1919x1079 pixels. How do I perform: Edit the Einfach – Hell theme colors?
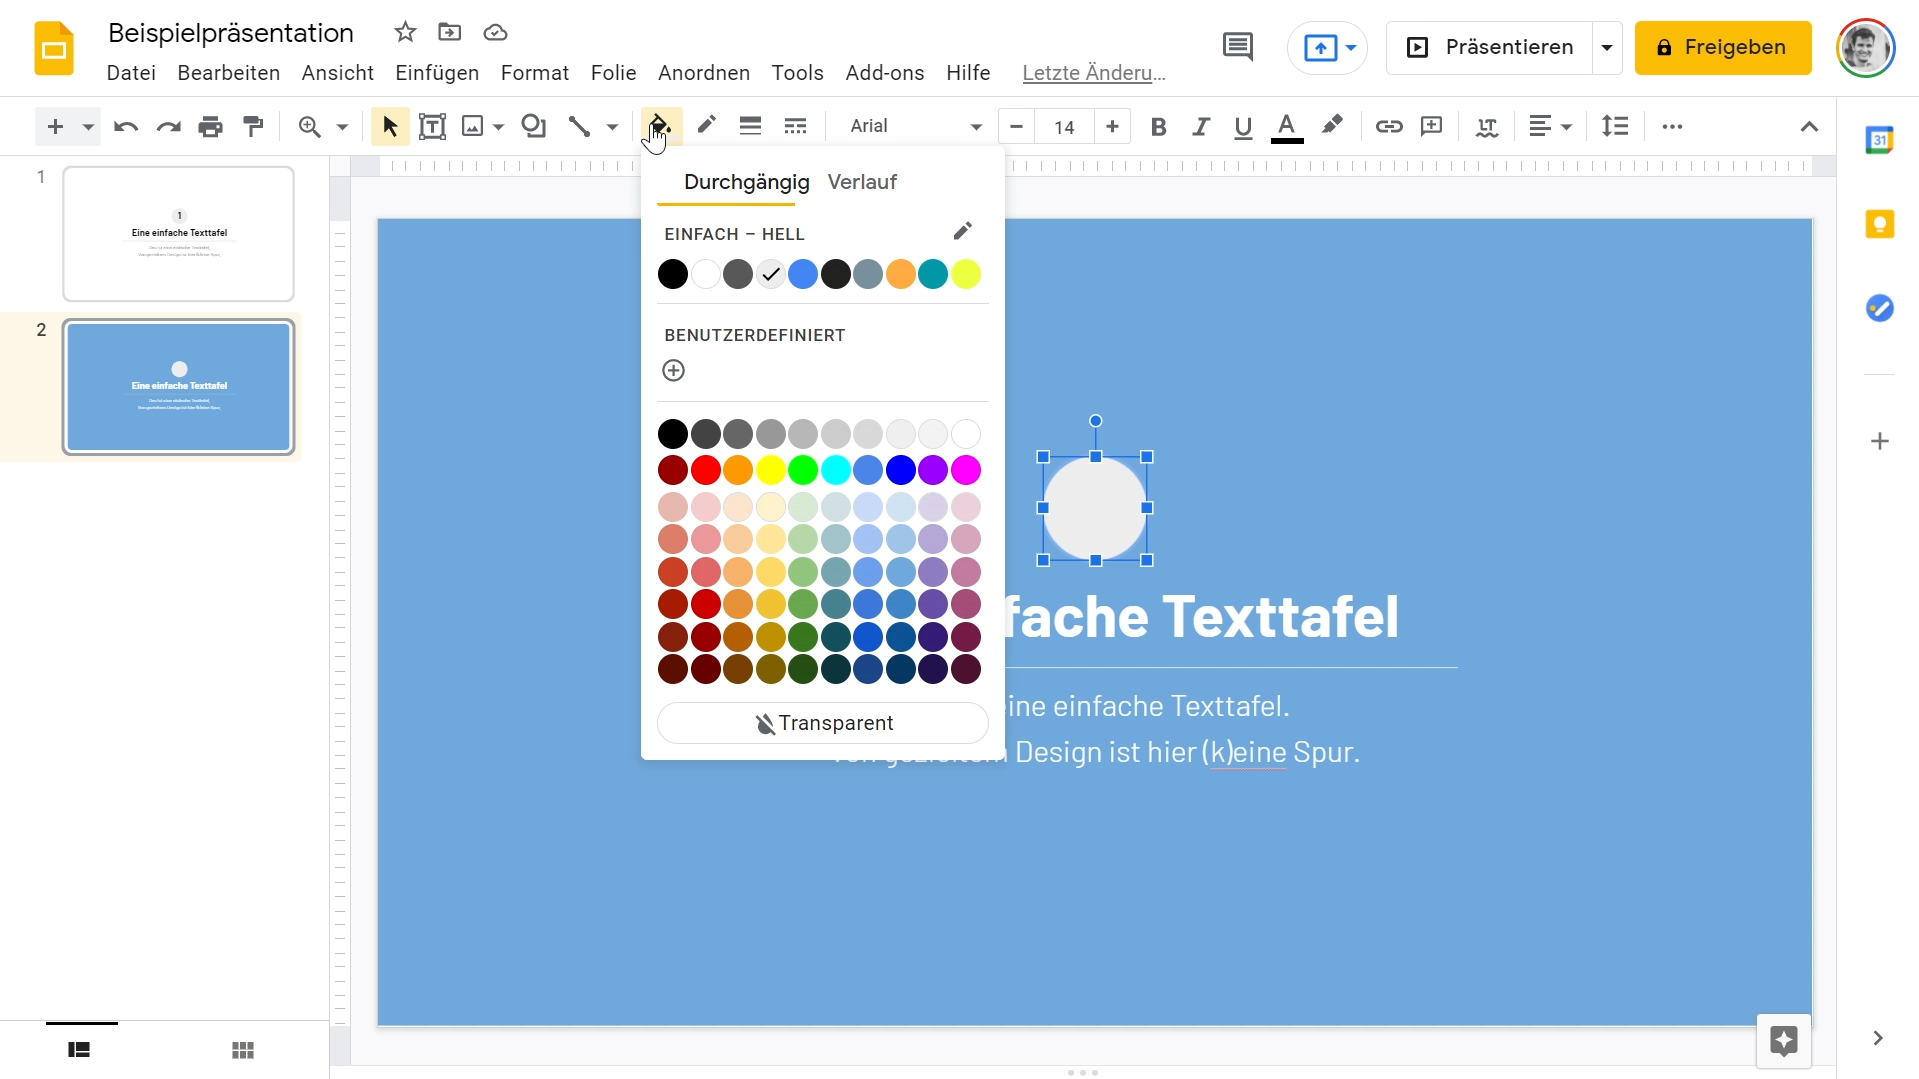tap(962, 232)
